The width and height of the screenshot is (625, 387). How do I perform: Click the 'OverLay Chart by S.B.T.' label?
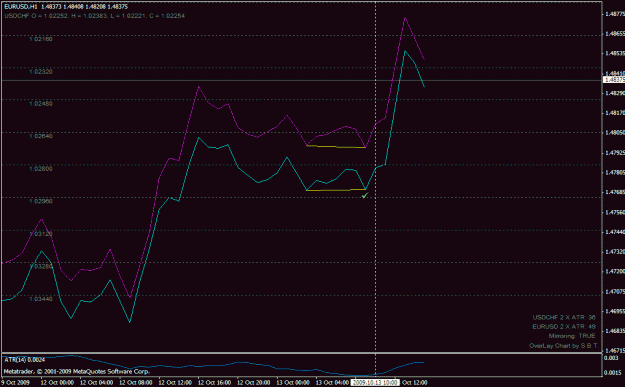[564, 346]
